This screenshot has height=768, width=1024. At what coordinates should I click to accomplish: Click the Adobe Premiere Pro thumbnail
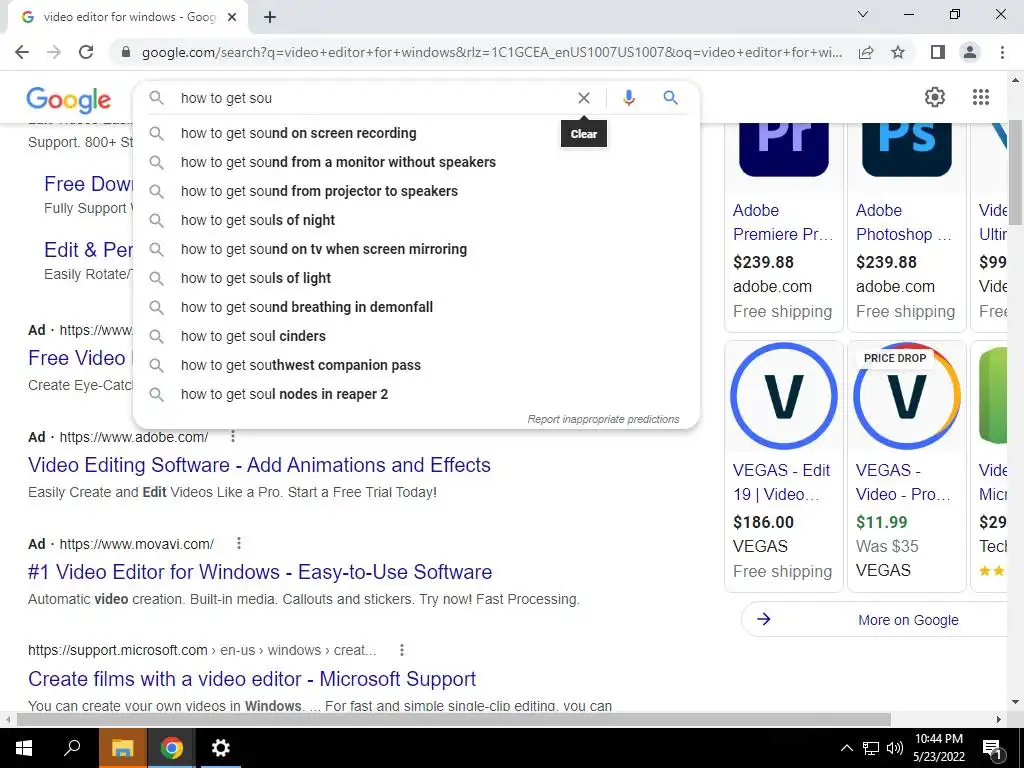[x=784, y=150]
